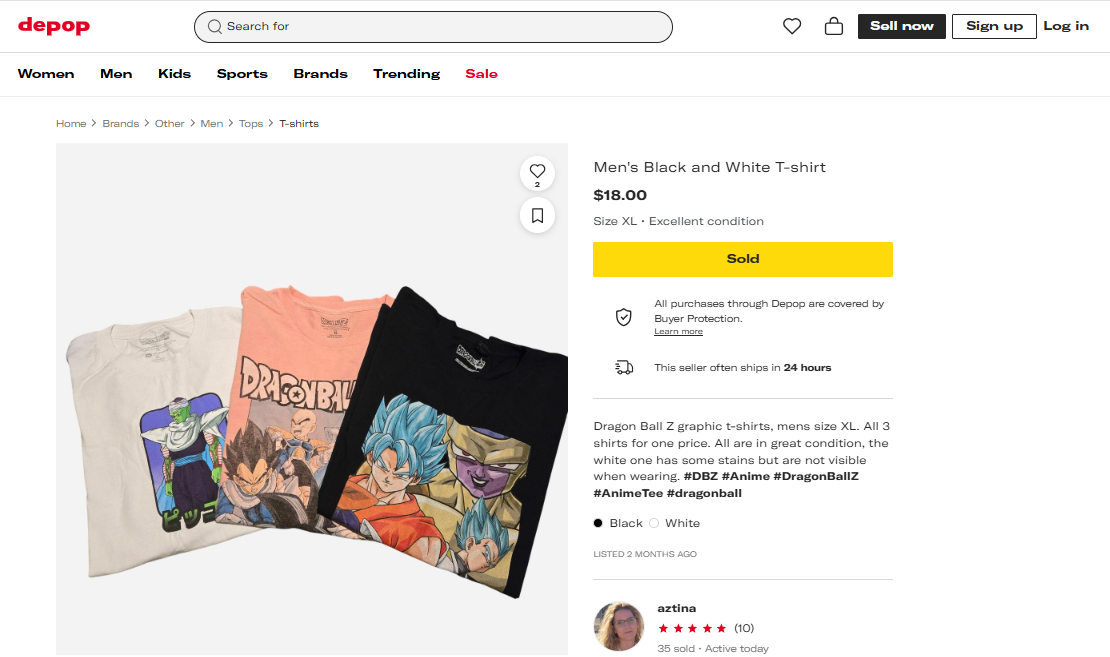
Task: Click the Sell now button
Action: (x=901, y=26)
